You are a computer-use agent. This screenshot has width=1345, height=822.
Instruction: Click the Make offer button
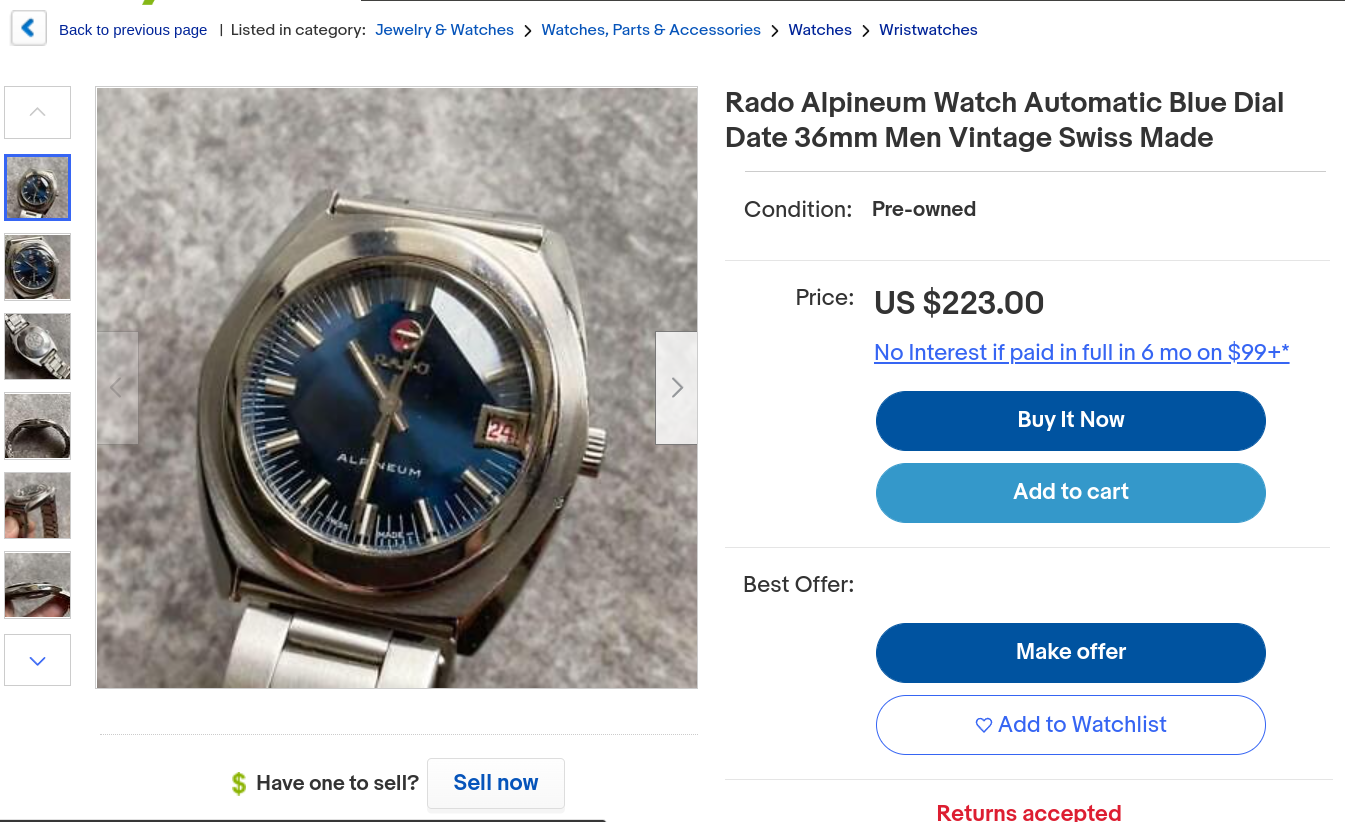tap(1070, 652)
